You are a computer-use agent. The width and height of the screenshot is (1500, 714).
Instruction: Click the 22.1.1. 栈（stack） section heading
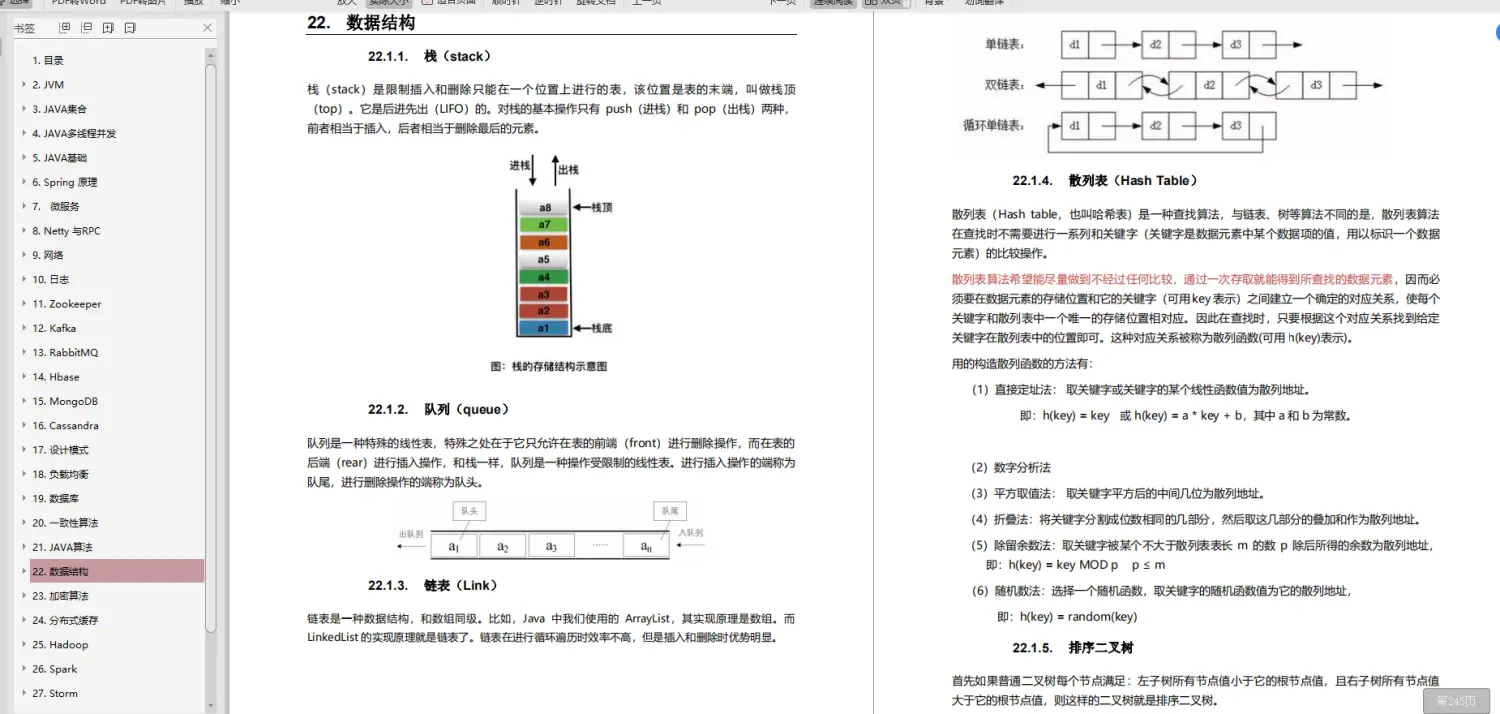tap(430, 56)
